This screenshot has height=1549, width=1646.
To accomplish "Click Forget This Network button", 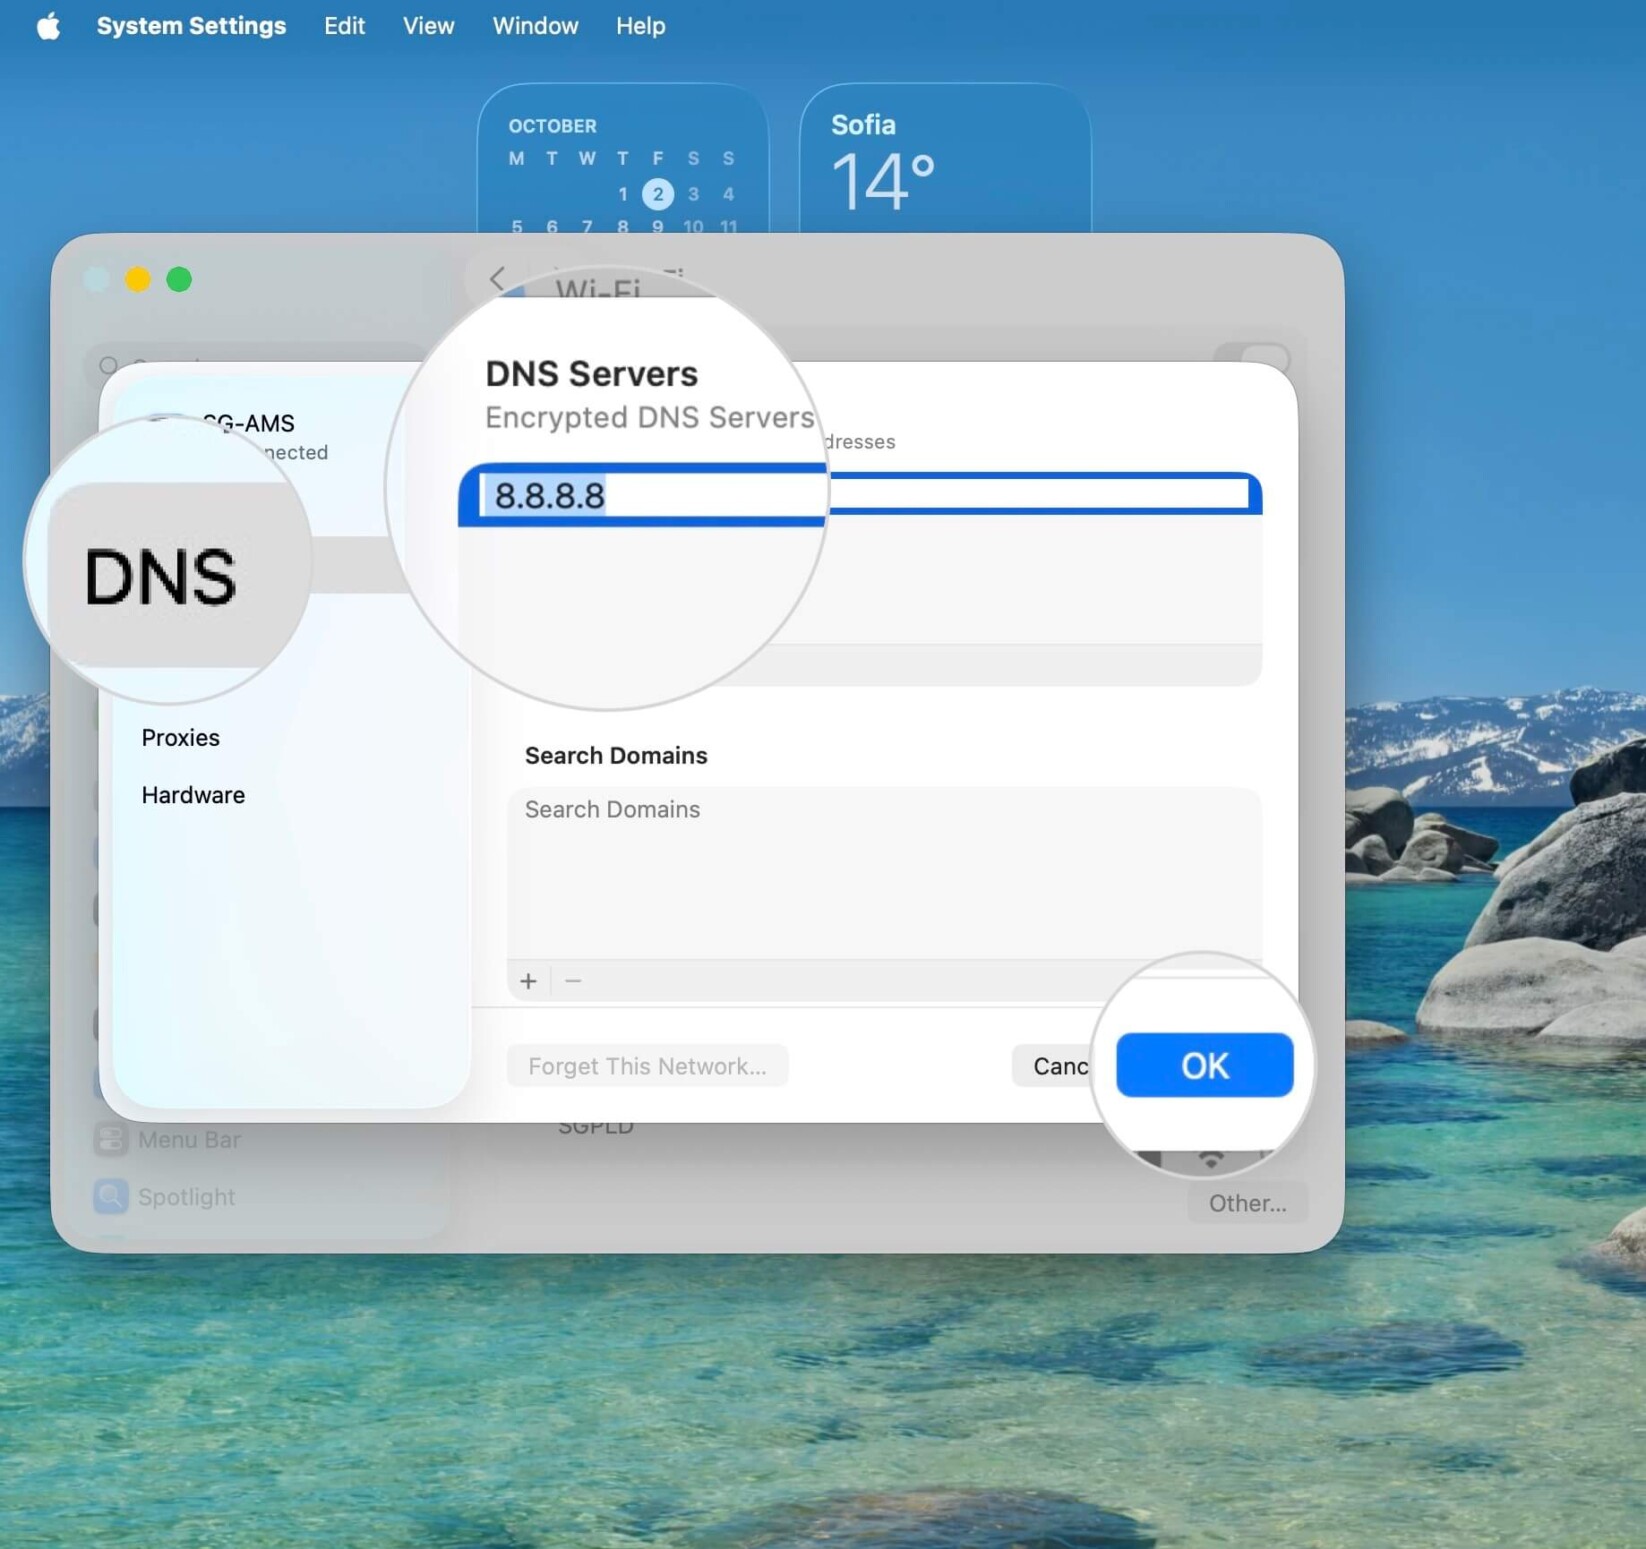I will tap(647, 1066).
